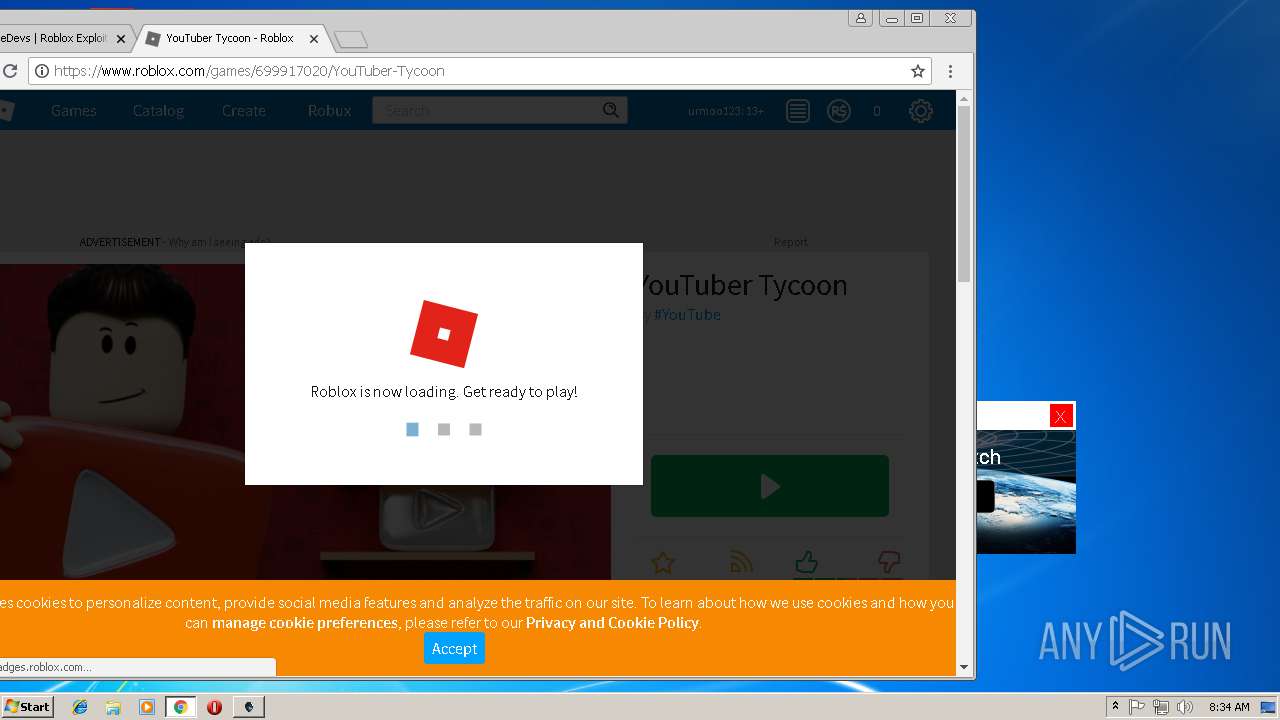Open the Windows Start menu
The height and width of the screenshot is (720, 1280).
click(27, 707)
